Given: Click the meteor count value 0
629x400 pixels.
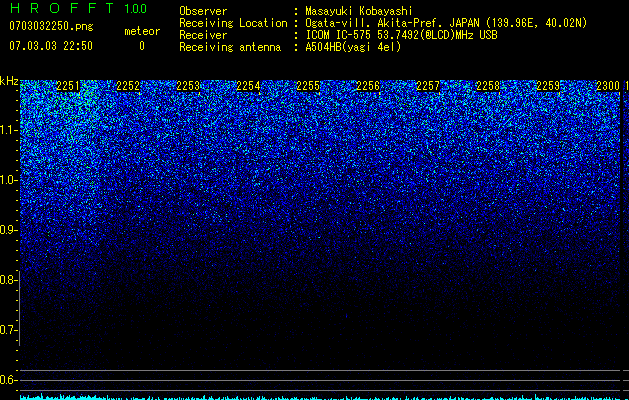Looking at the screenshot, I should 142,46.
